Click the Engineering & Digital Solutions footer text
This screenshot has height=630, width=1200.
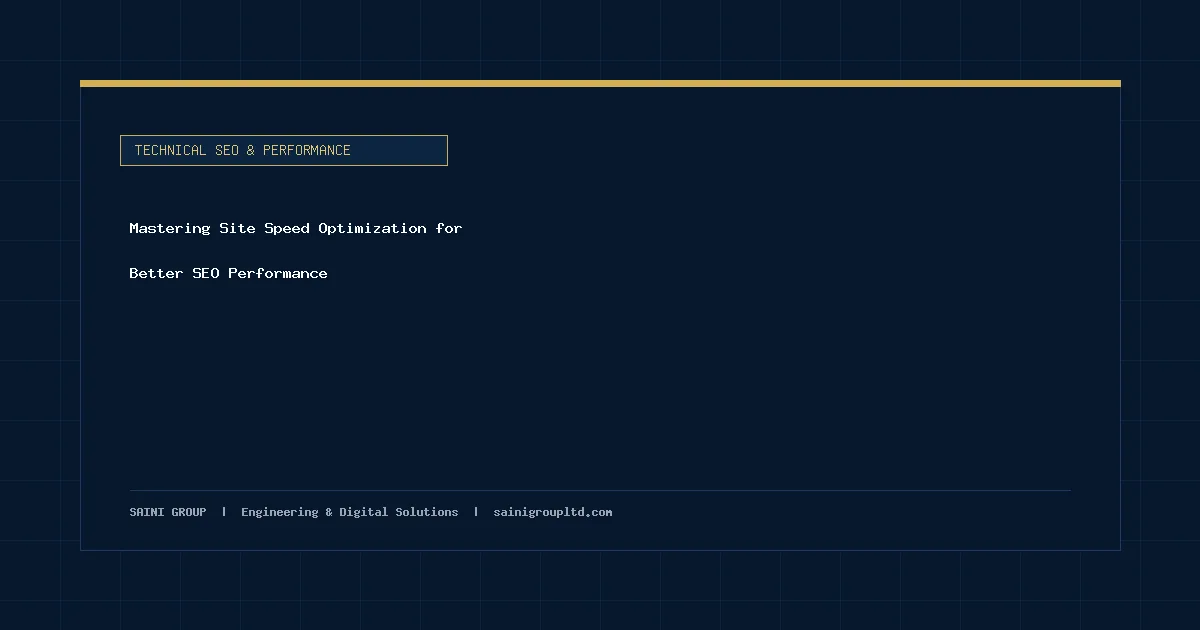coord(349,512)
